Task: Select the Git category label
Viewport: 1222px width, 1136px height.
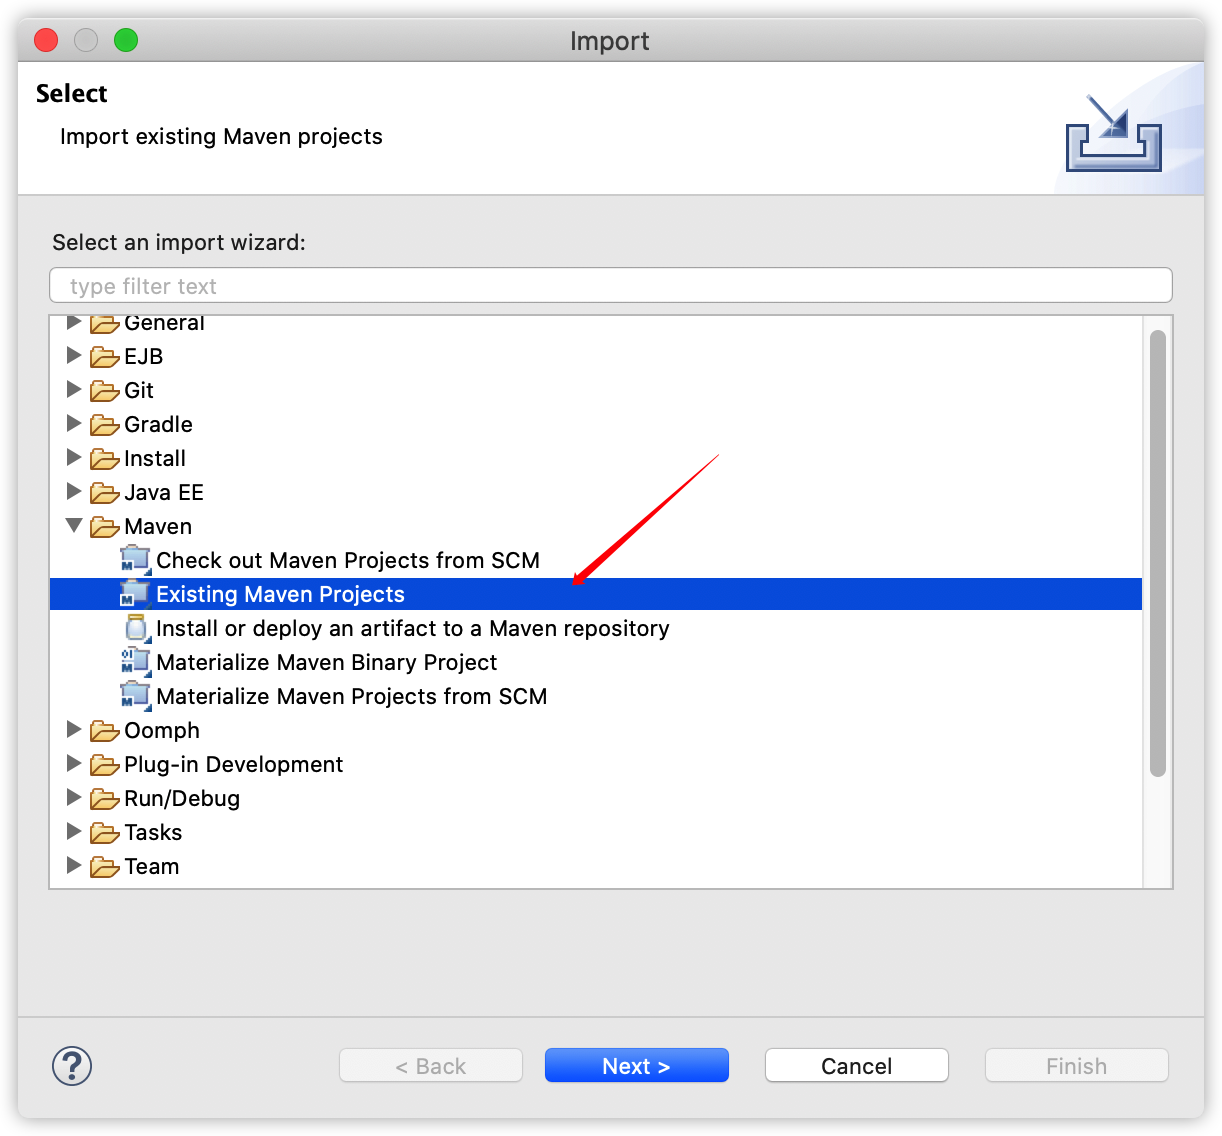Action: 139,391
